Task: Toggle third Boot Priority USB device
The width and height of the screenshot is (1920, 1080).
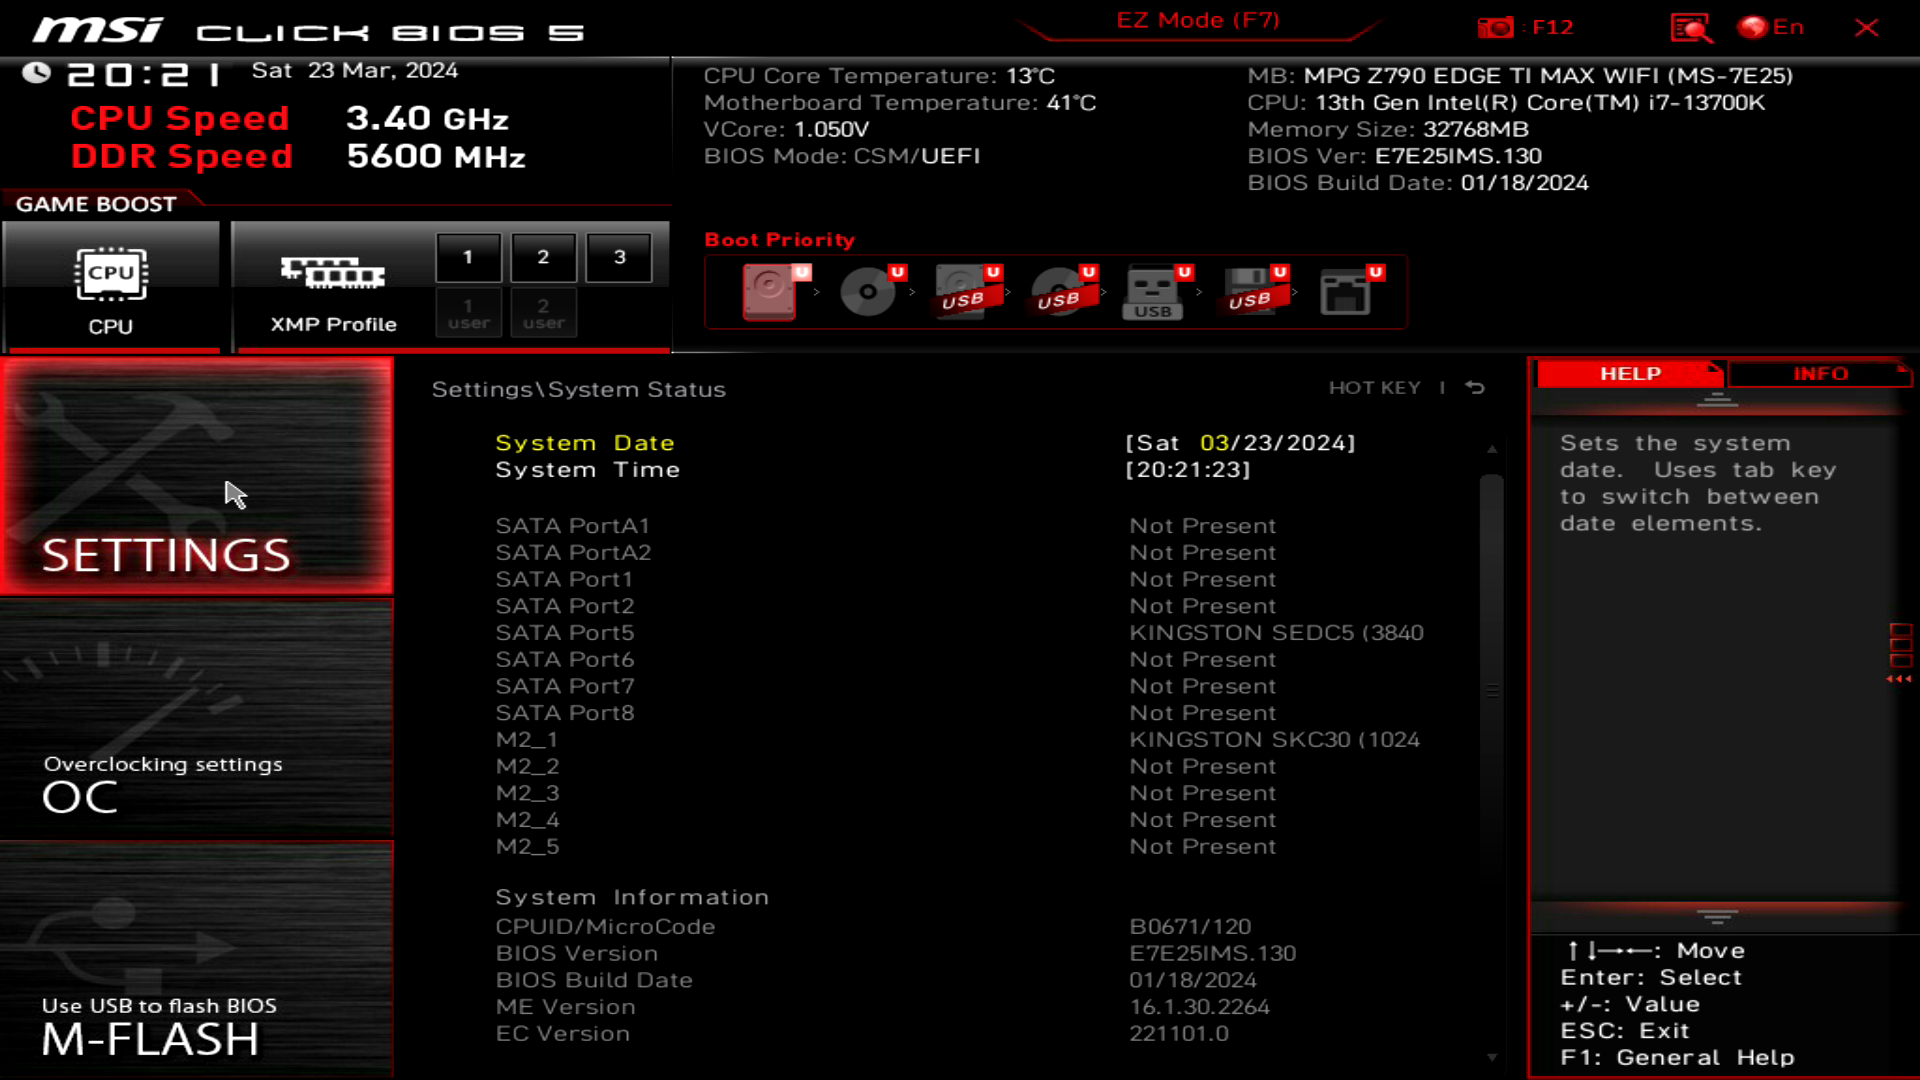Action: coord(1155,290)
